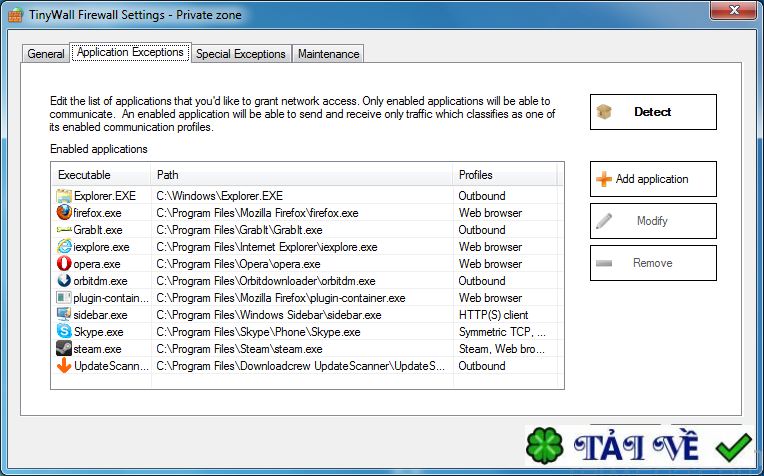Viewport: 764px width, 476px height.
Task: Click the Orbitdownloader\orbitdm.exe path
Action: tap(266, 281)
